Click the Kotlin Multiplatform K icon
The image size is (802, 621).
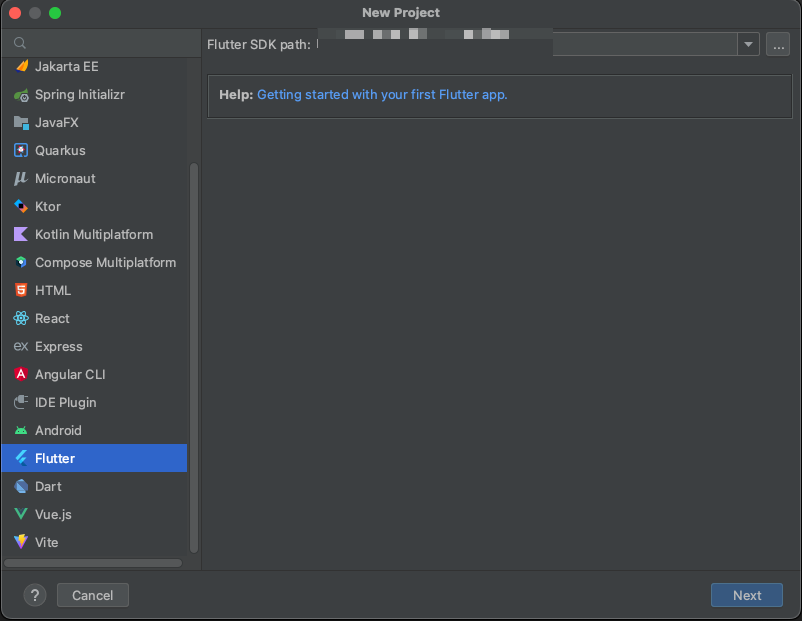pos(21,234)
